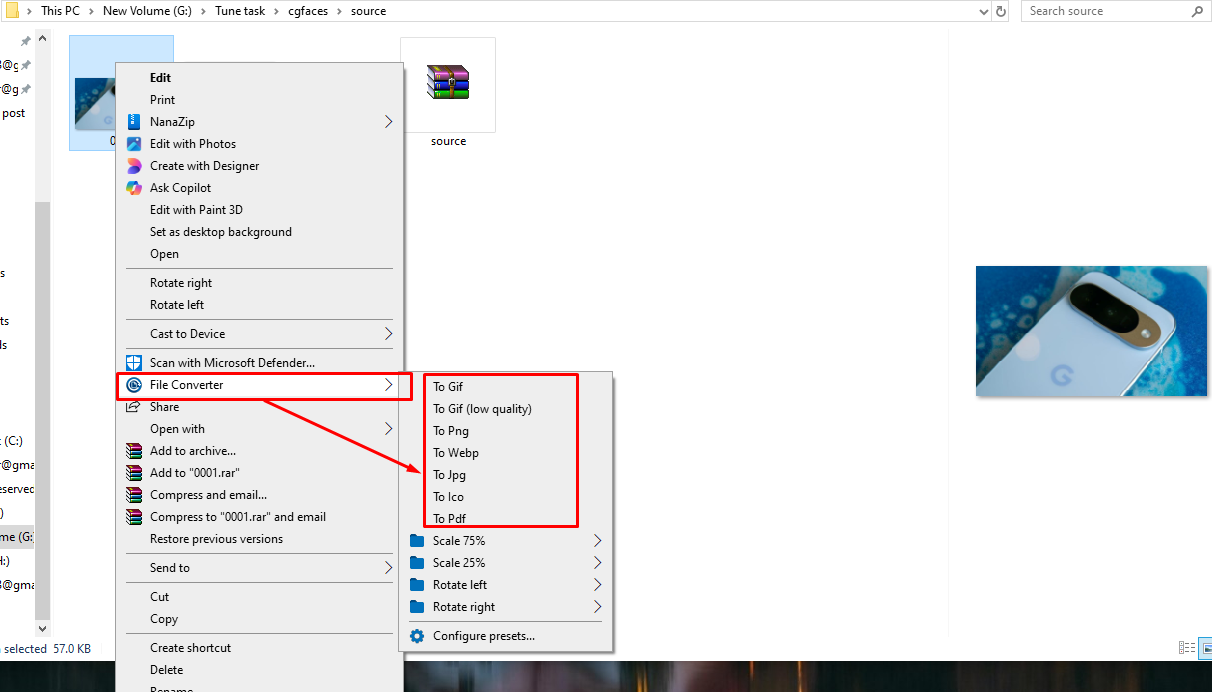Screen dimensions: 1212x692
Task: Click the Add to archive icon
Action: tap(134, 450)
